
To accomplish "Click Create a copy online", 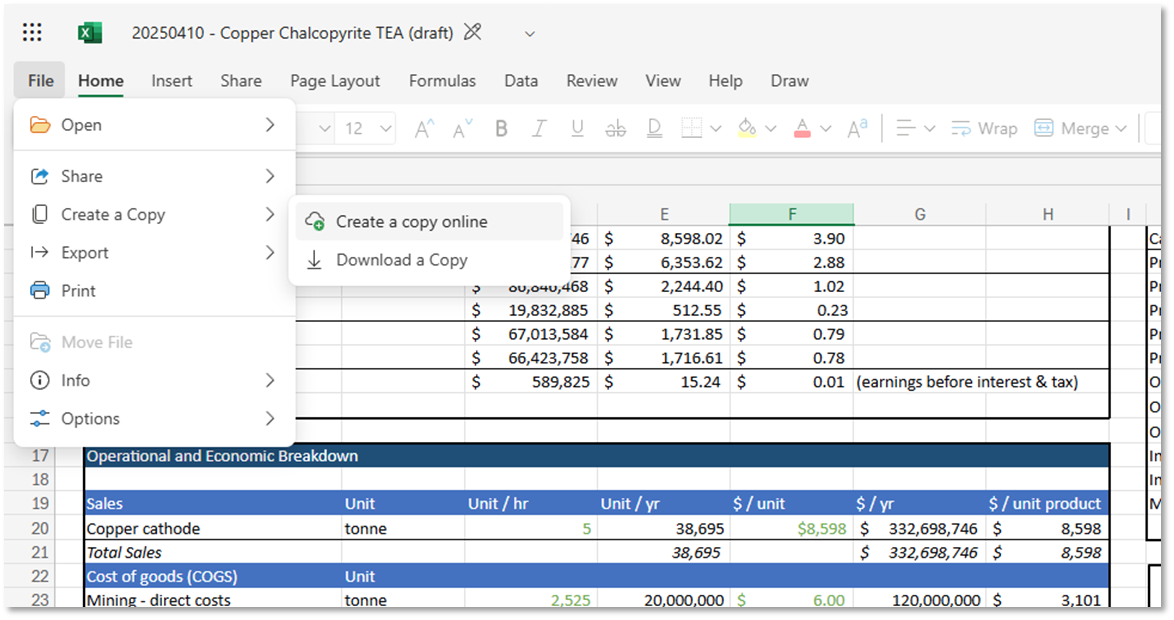I will (x=429, y=222).
